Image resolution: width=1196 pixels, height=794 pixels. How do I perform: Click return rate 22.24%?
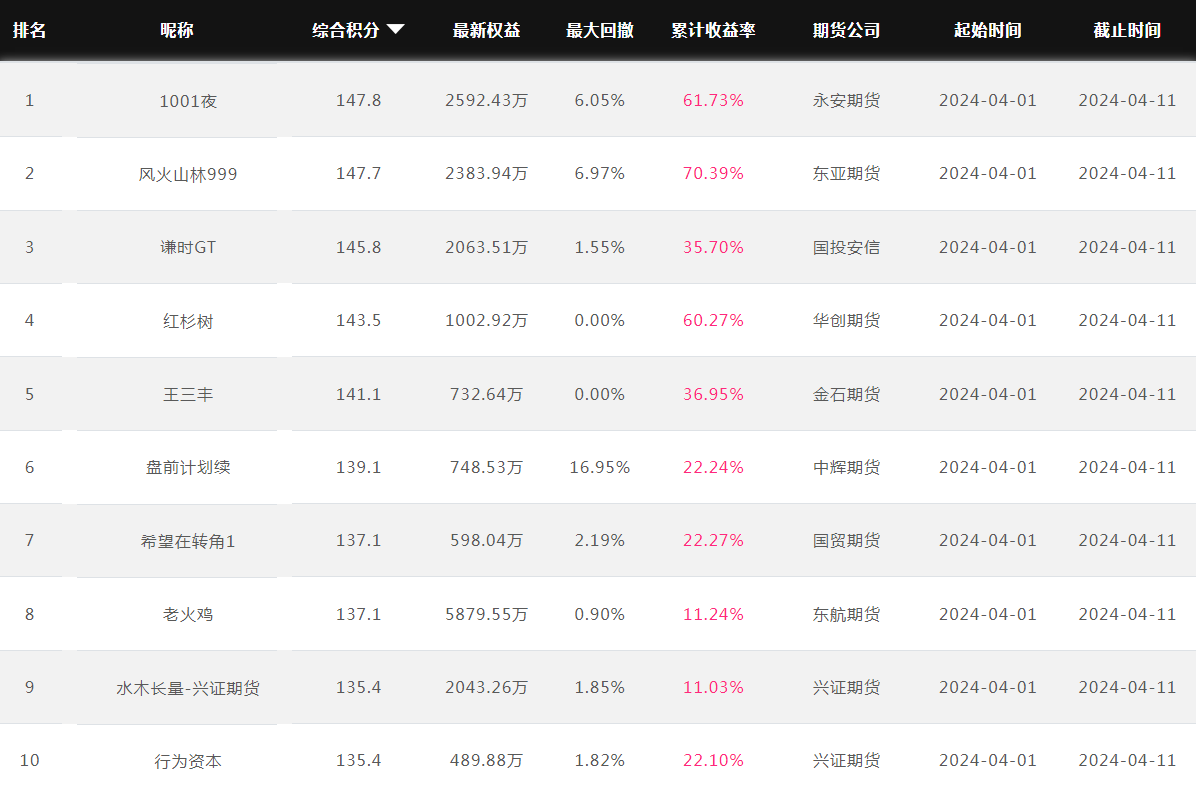pyautogui.click(x=713, y=468)
